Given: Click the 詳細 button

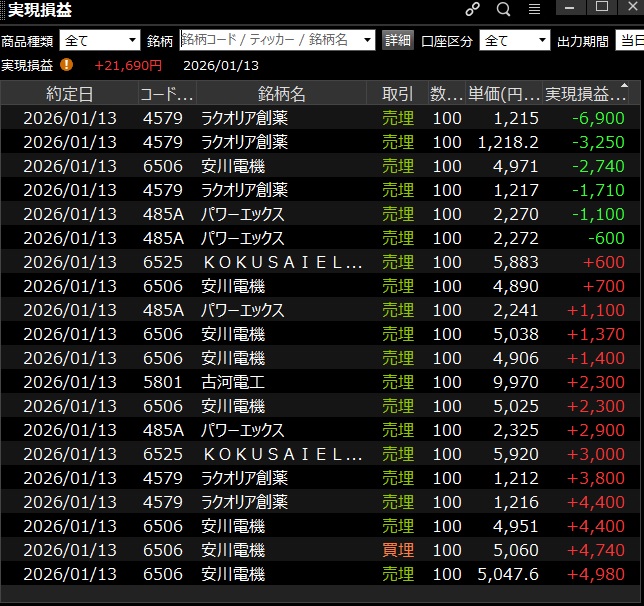Looking at the screenshot, I should [x=398, y=41].
